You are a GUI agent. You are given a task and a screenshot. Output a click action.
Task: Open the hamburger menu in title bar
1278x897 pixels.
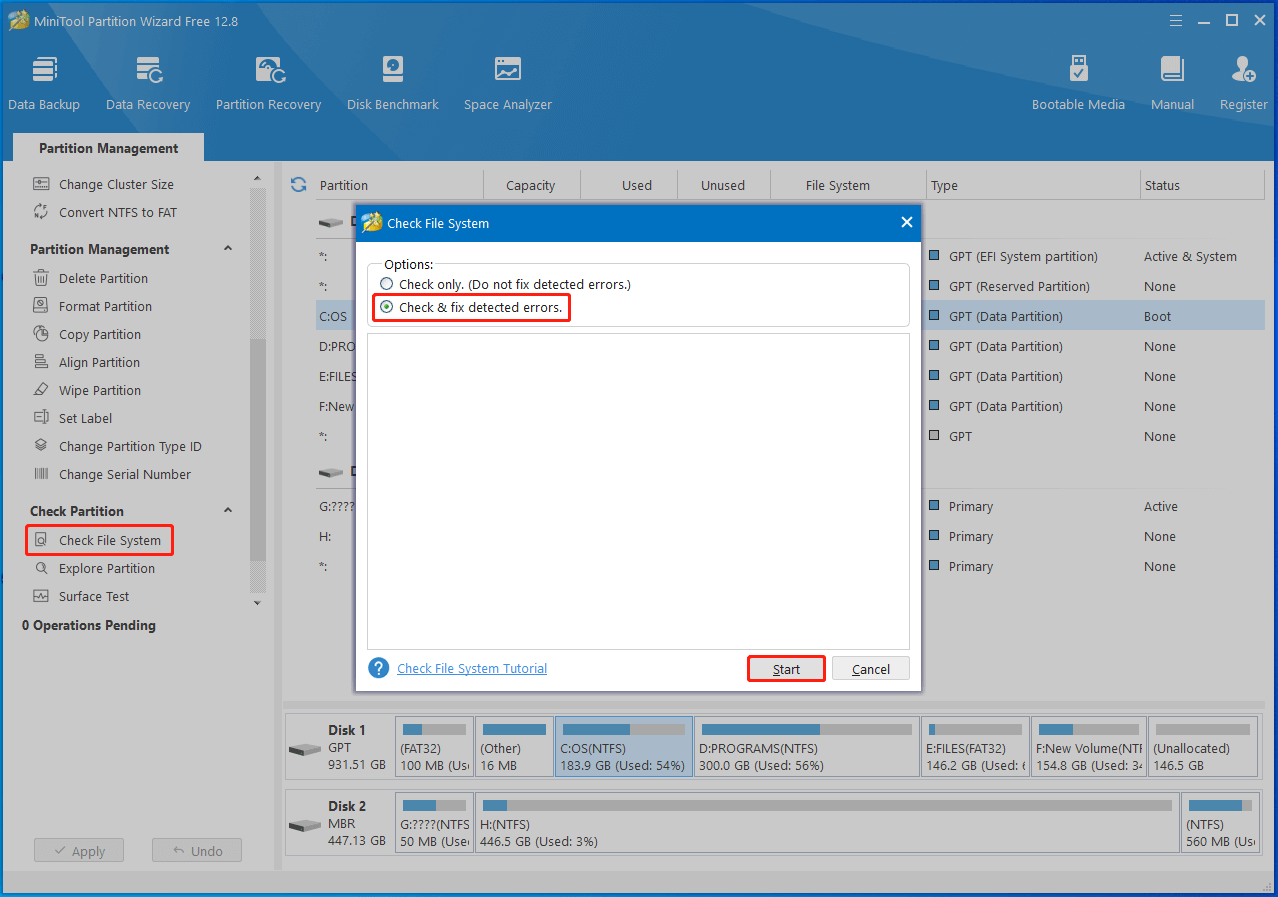click(x=1177, y=20)
